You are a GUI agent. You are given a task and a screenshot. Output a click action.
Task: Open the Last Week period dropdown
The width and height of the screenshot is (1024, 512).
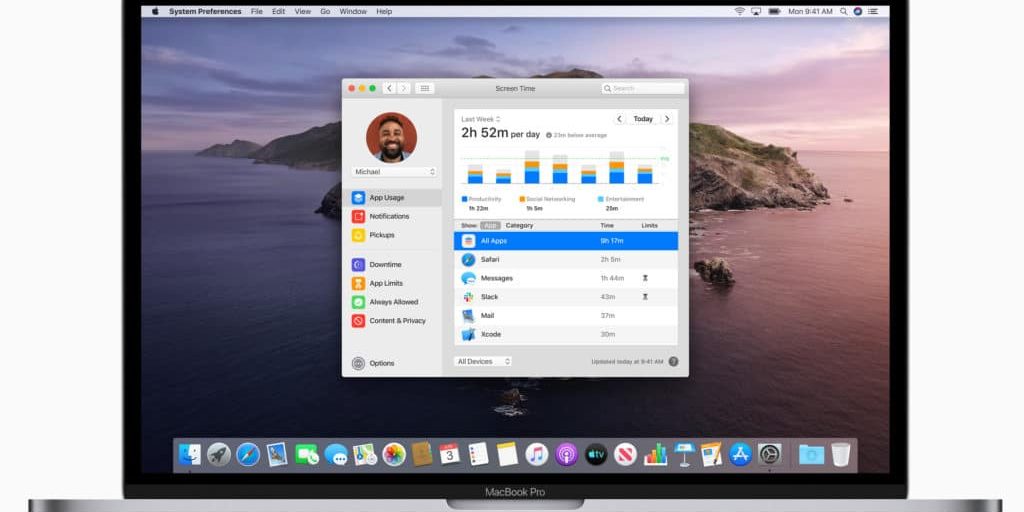tap(481, 119)
